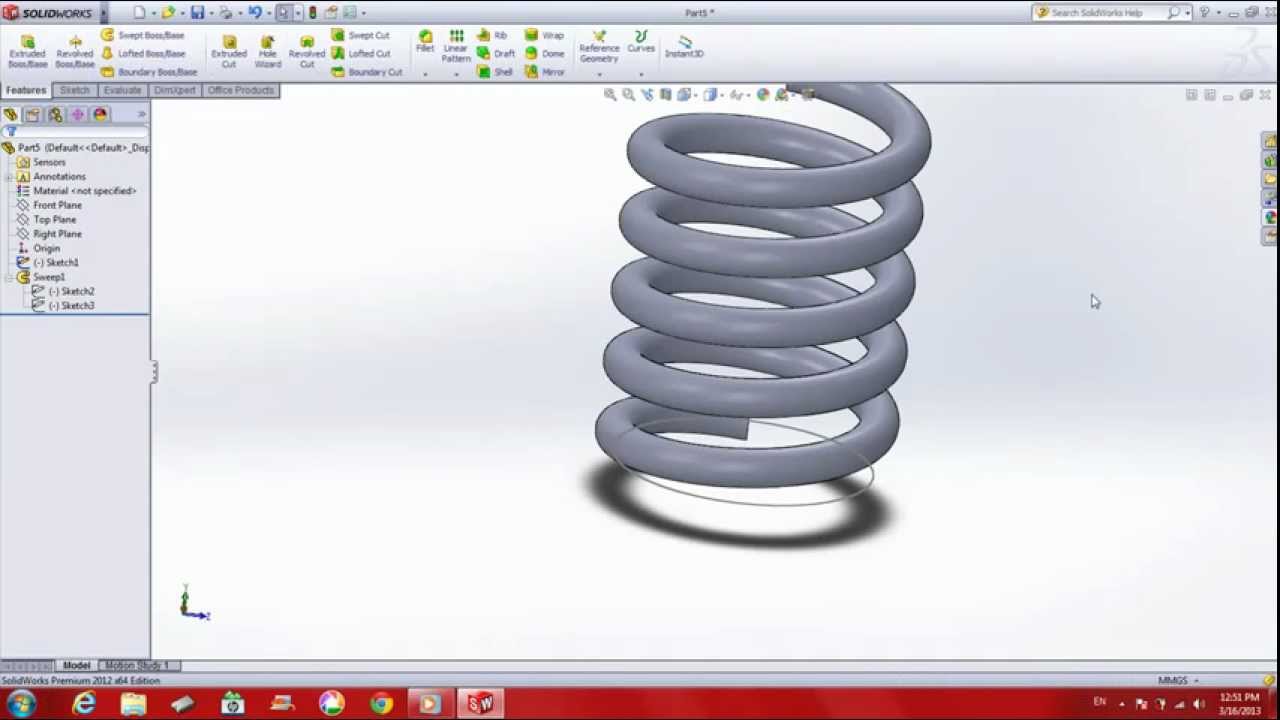Click the New document icon
Viewport: 1280px width, 720px height.
[x=140, y=13]
